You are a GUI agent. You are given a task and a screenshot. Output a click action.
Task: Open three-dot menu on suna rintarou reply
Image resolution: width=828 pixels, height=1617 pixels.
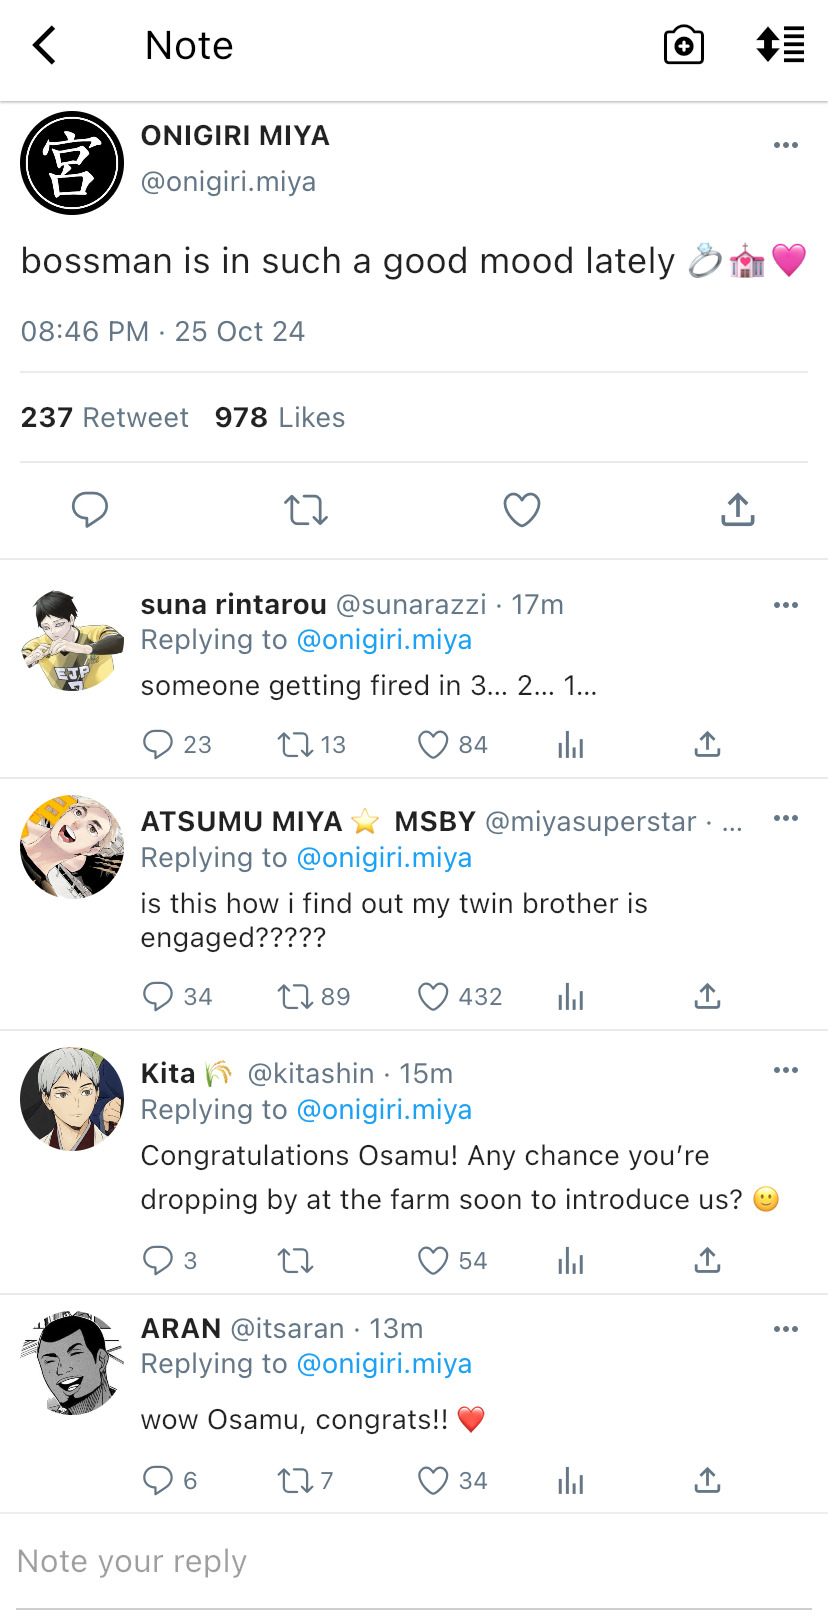point(786,605)
